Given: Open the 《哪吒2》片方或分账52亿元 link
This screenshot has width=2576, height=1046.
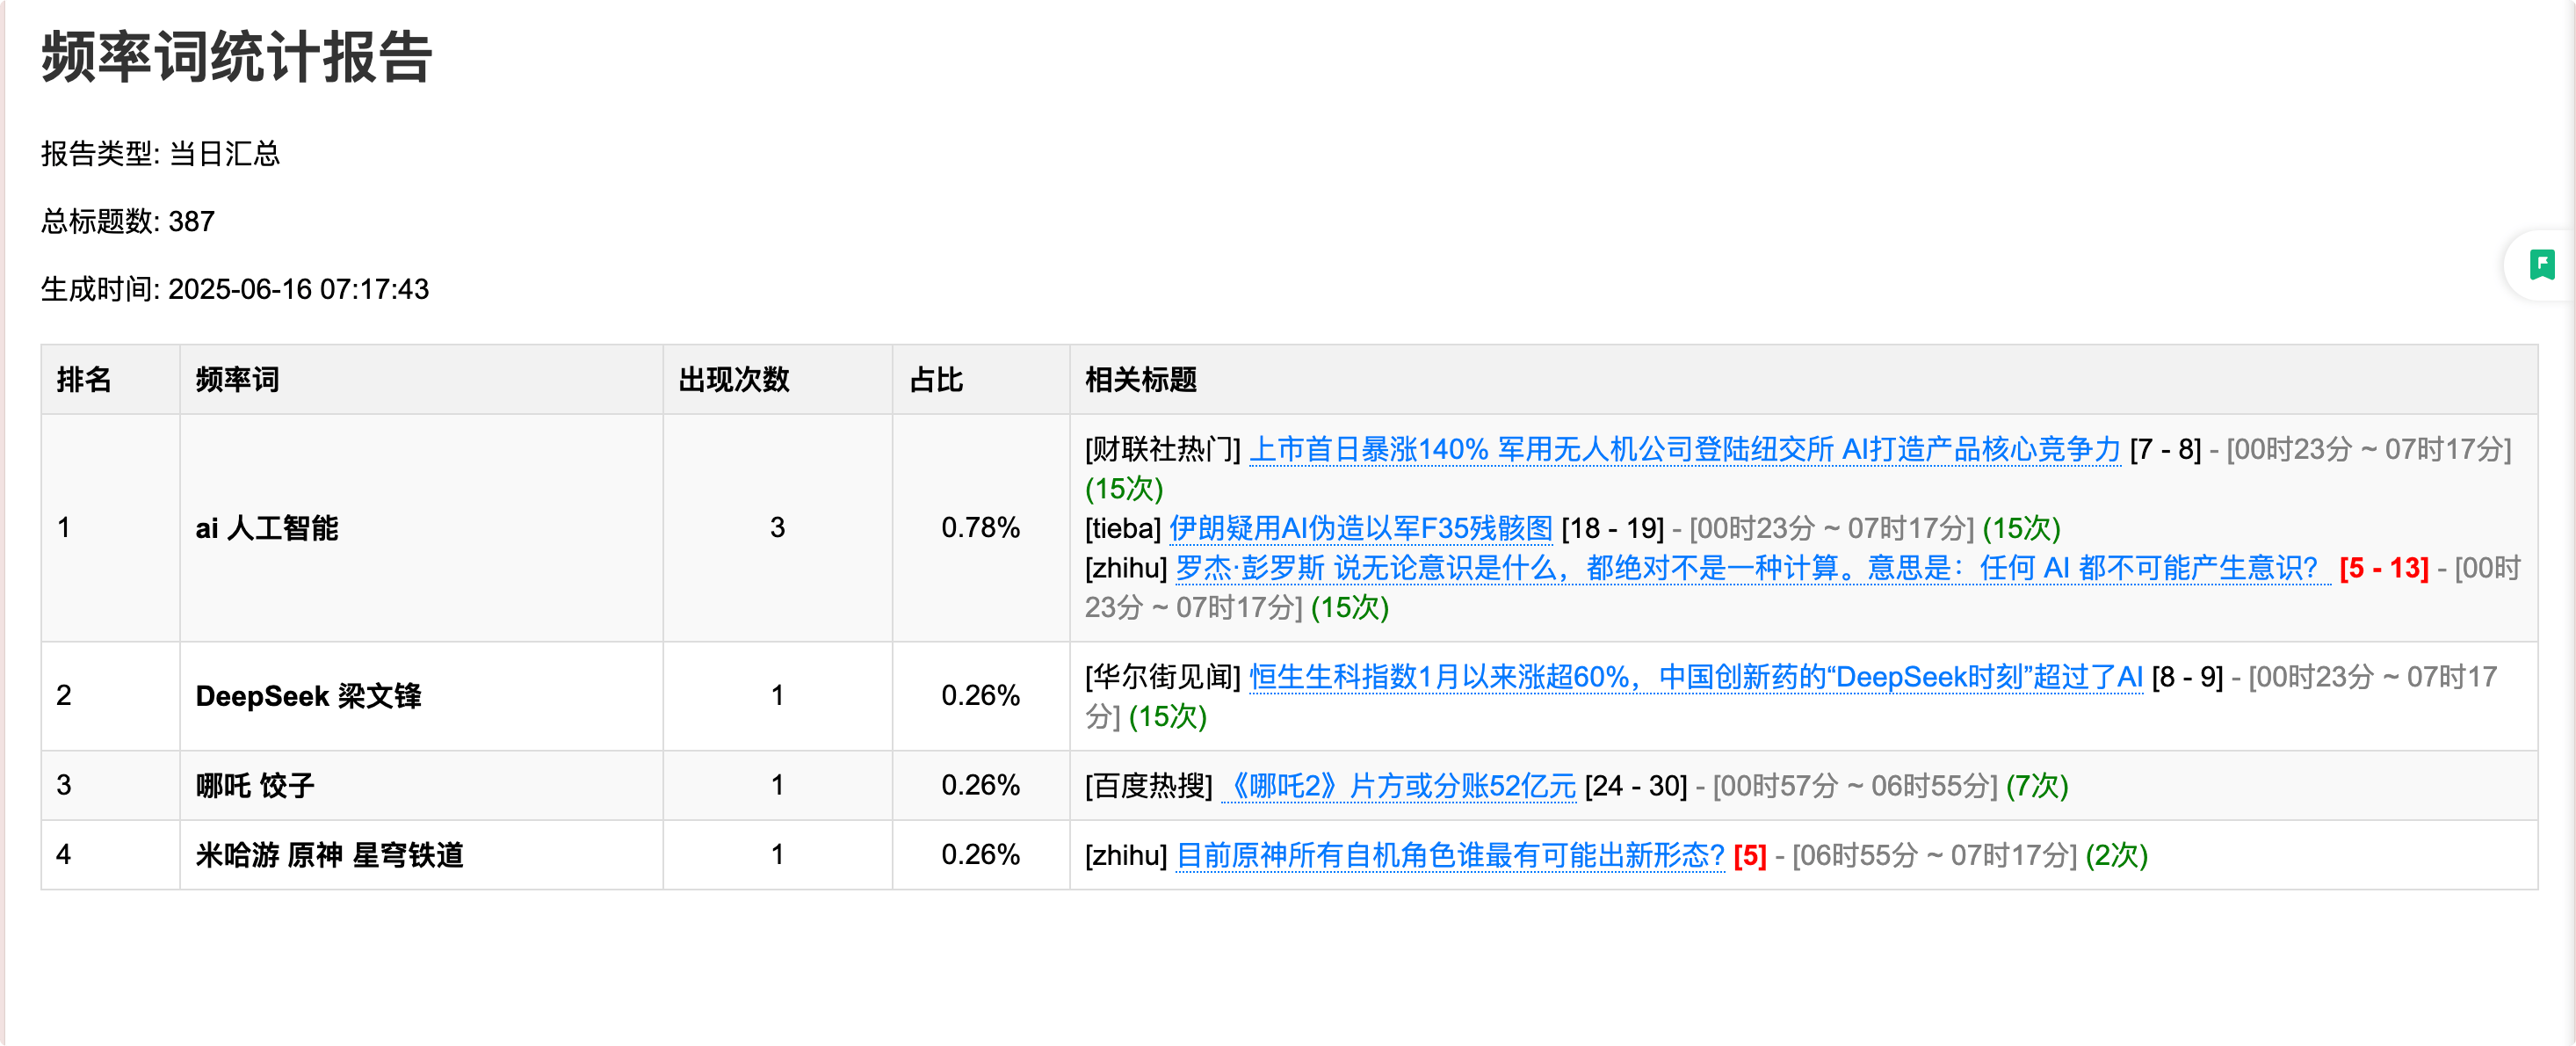Looking at the screenshot, I should (x=1399, y=786).
